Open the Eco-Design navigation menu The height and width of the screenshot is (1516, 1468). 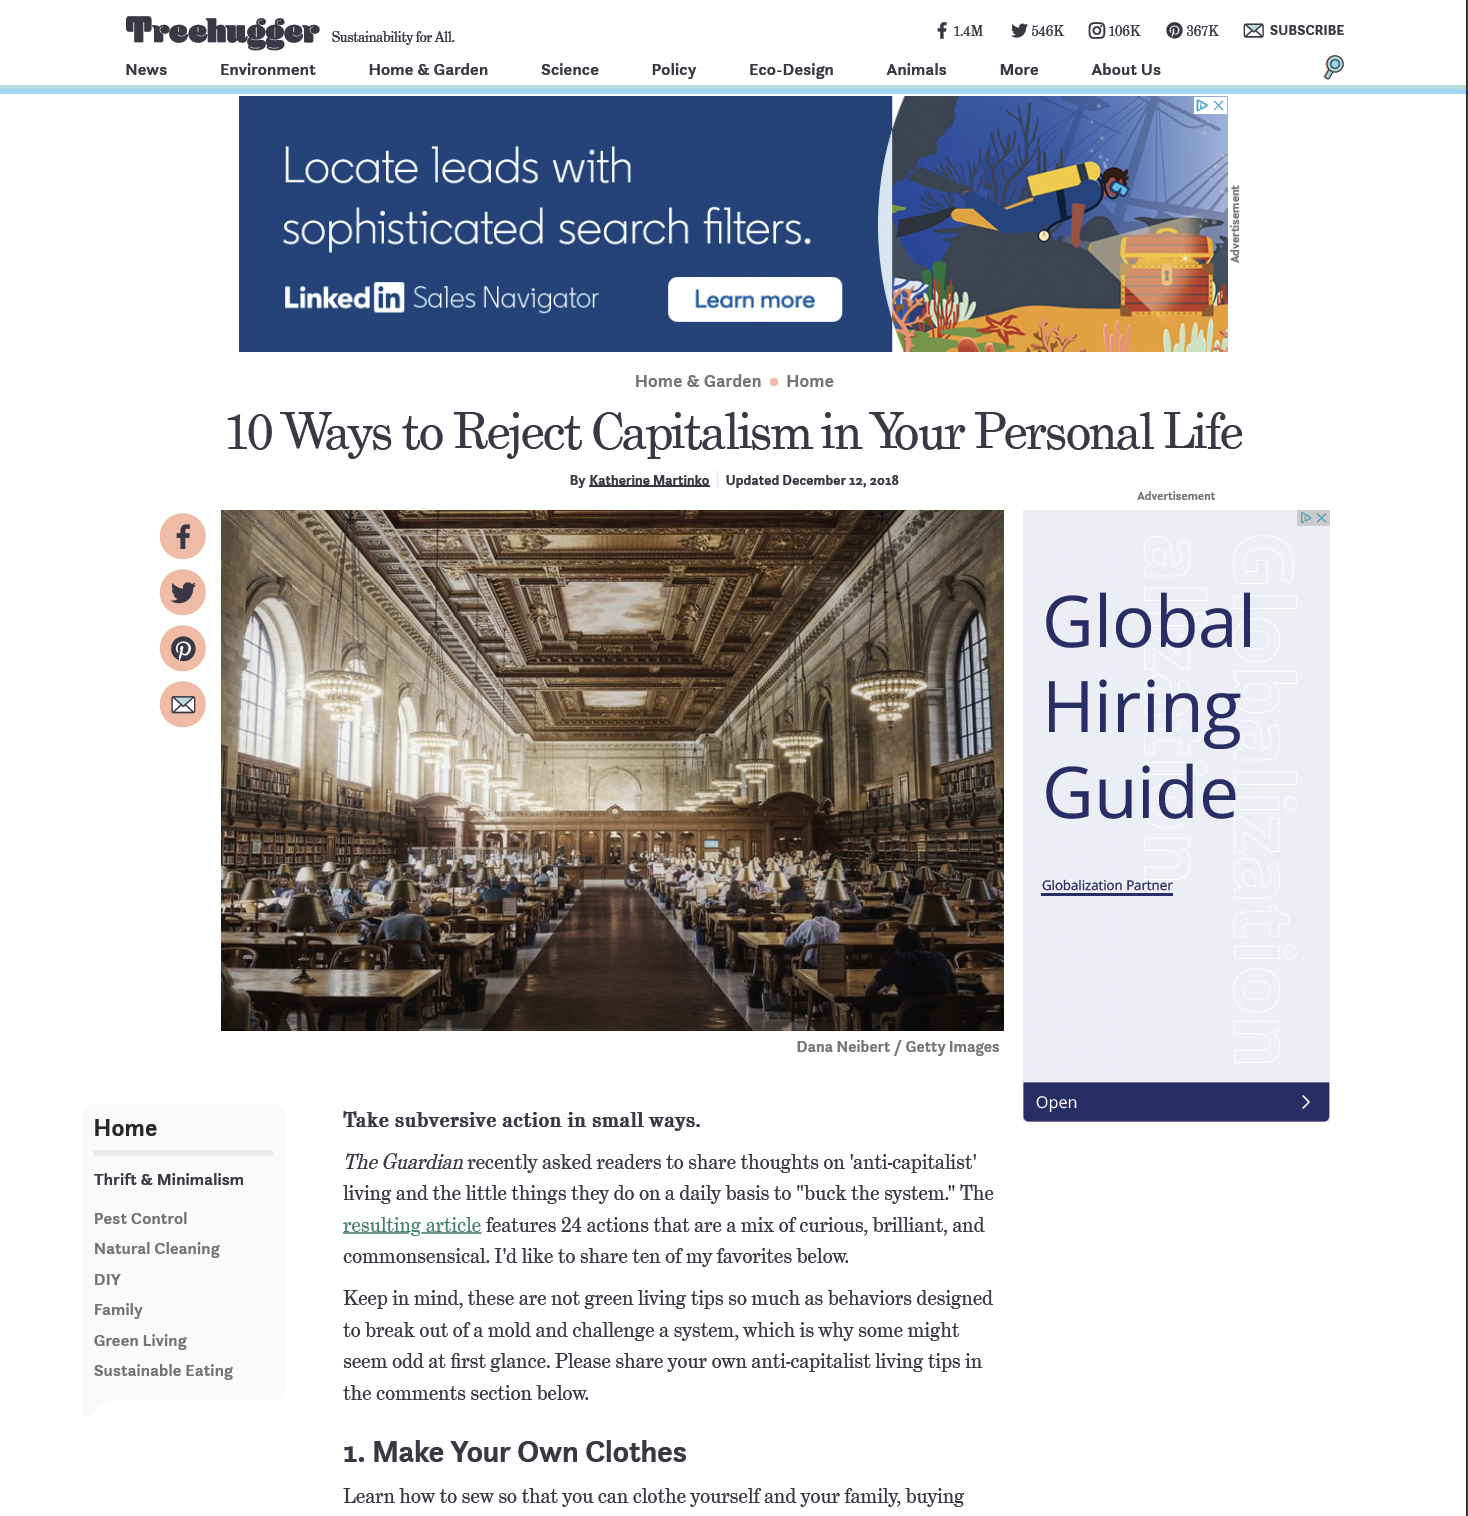(x=790, y=70)
